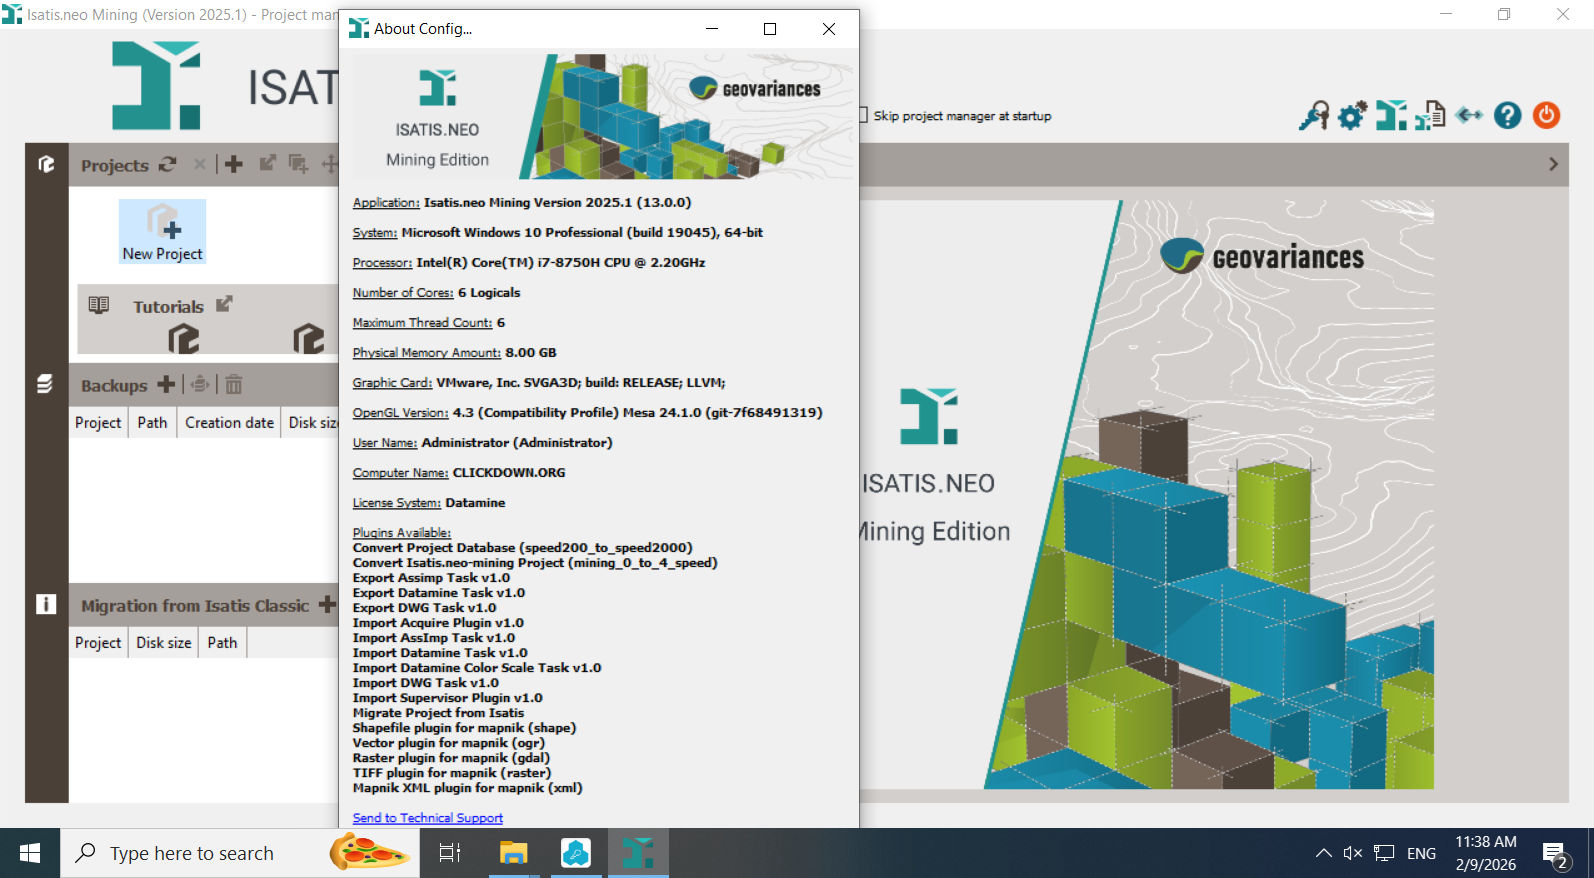The width and height of the screenshot is (1594, 878).
Task: Click 'Plugins Available:' label
Action: point(401,533)
